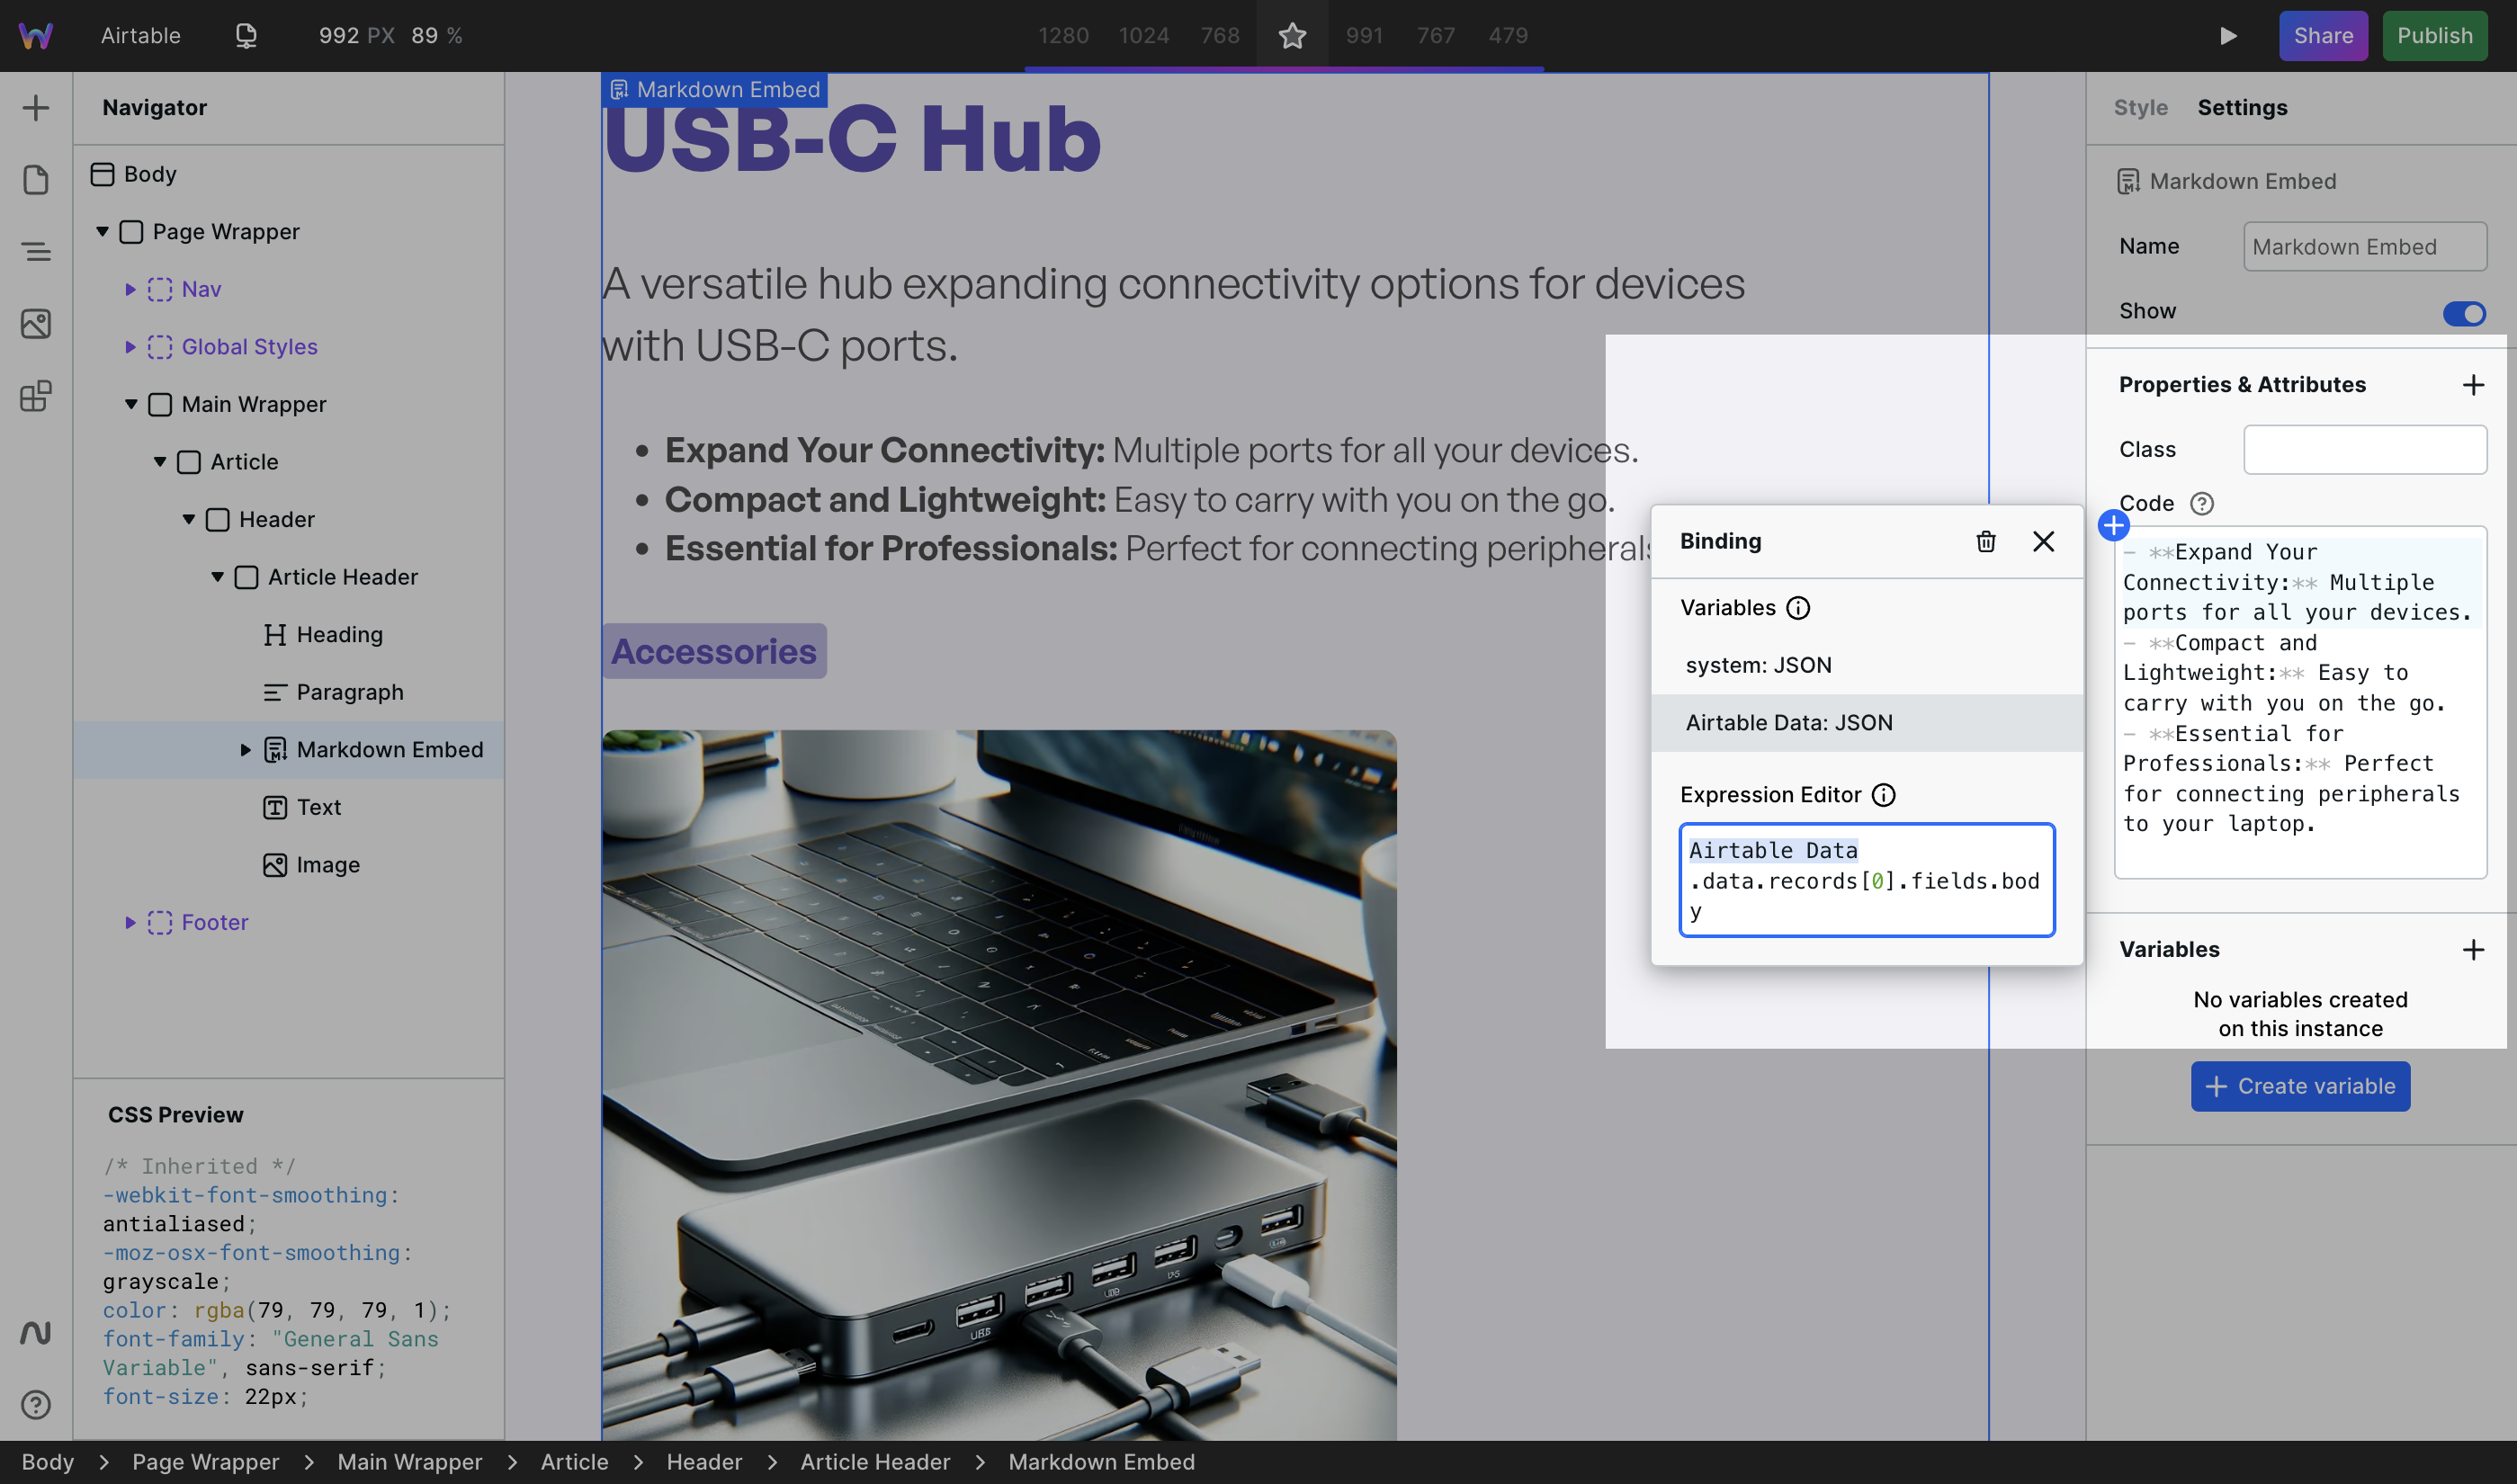Click the preview play button
The image size is (2517, 1484).
click(2228, 36)
